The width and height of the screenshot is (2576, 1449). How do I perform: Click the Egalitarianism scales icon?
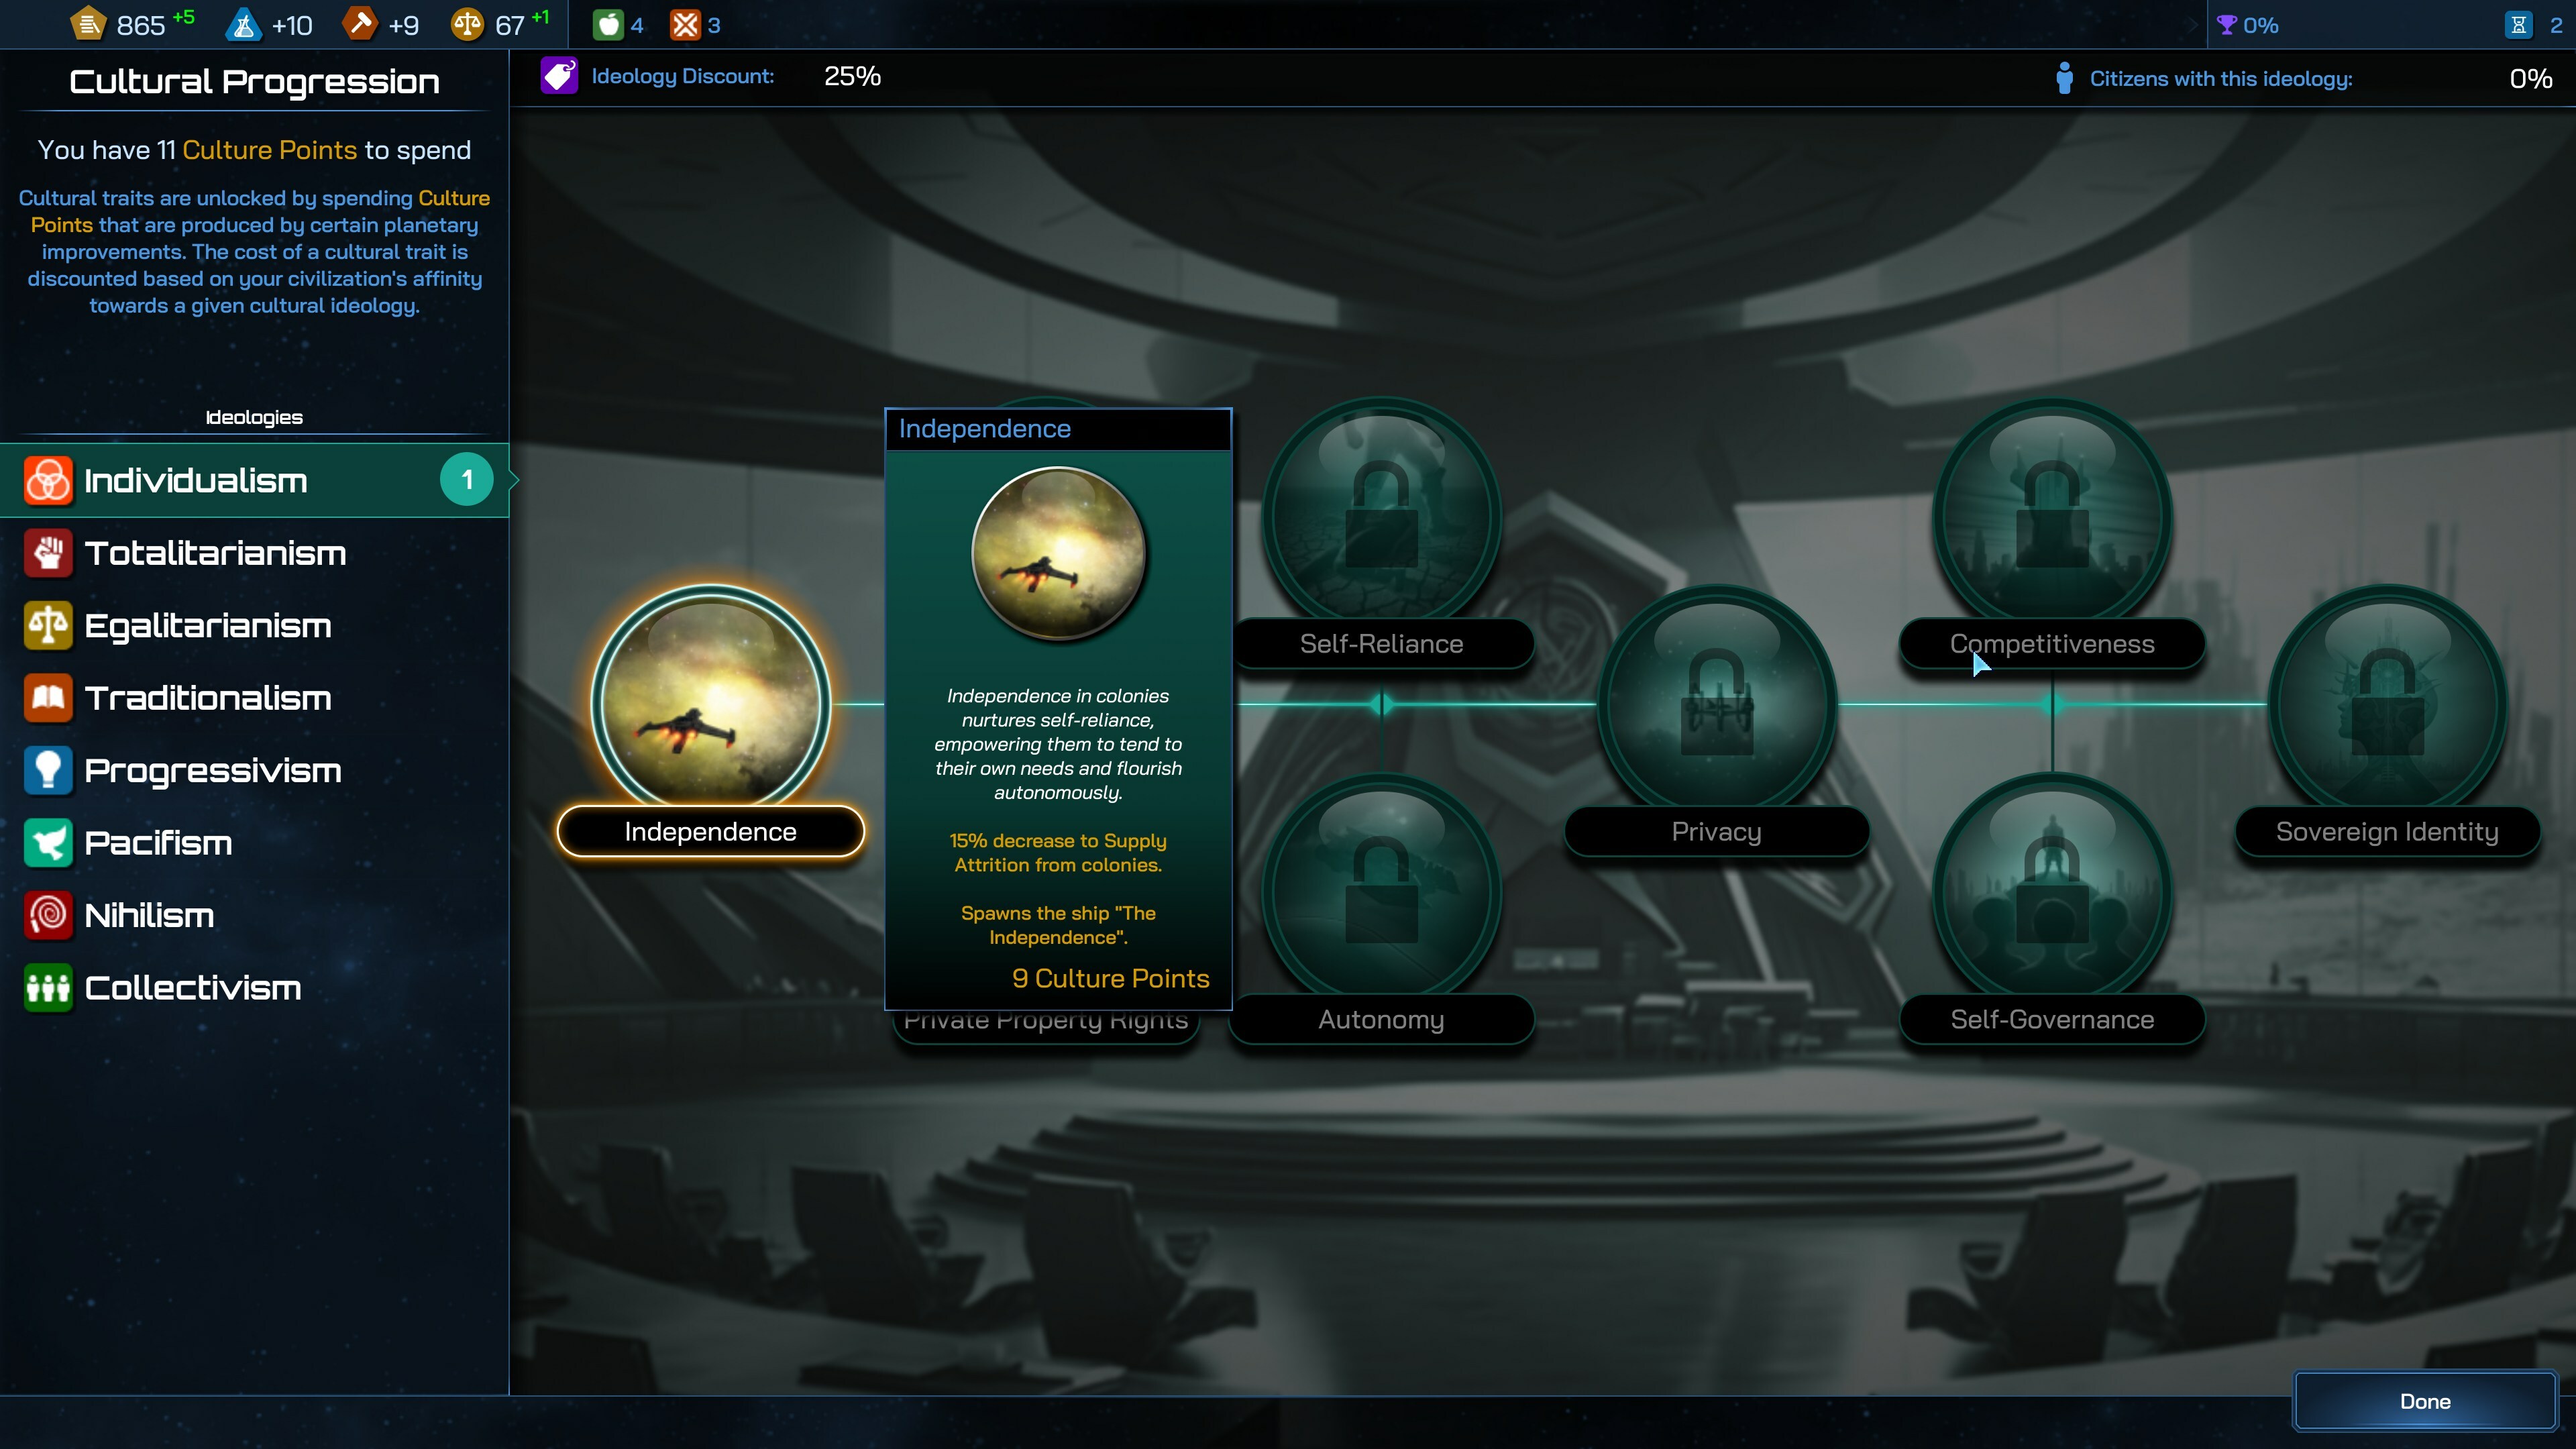click(x=48, y=626)
